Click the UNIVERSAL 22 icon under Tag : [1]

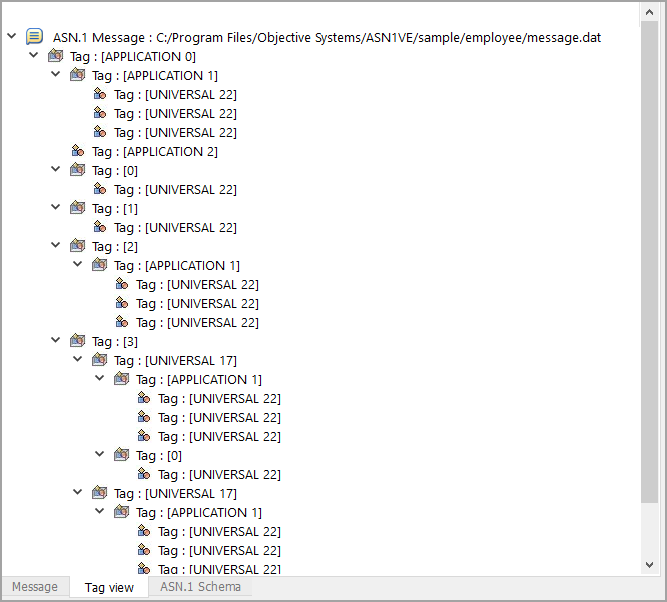coord(100,227)
